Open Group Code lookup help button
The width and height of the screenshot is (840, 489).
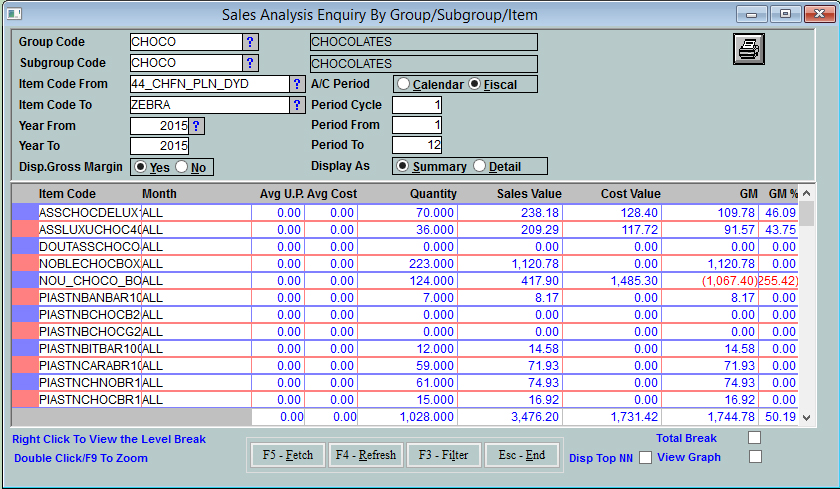(250, 42)
